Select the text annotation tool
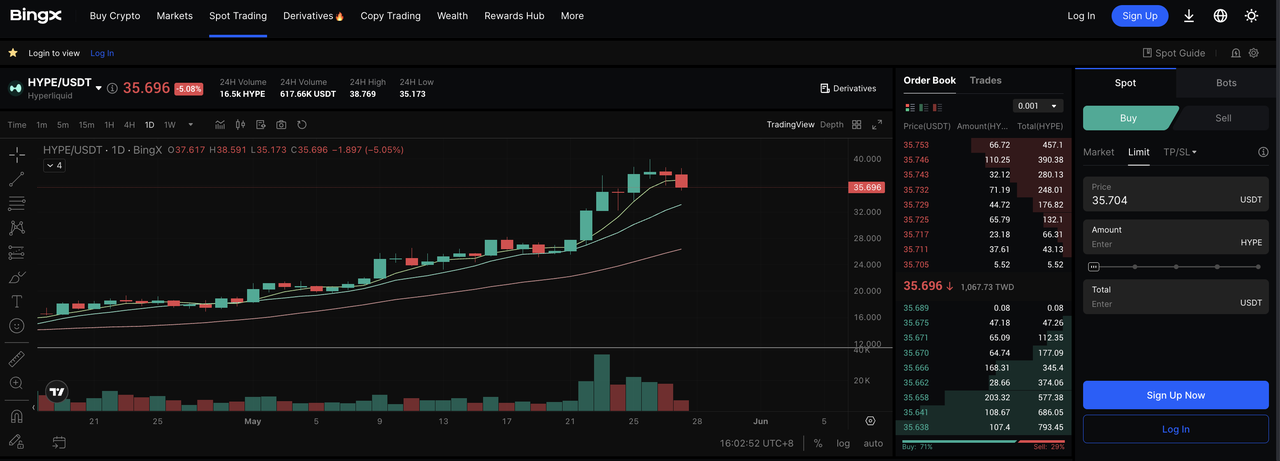Viewport: 1280px width, 461px height. coord(17,301)
